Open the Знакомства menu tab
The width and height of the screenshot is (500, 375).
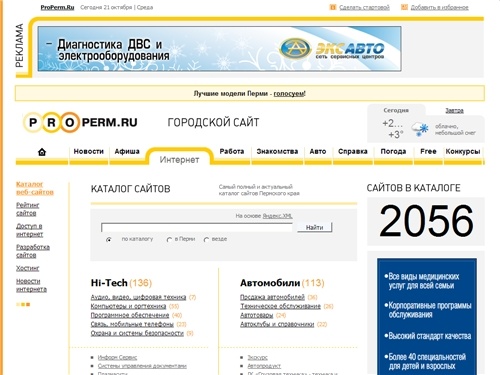(x=277, y=151)
